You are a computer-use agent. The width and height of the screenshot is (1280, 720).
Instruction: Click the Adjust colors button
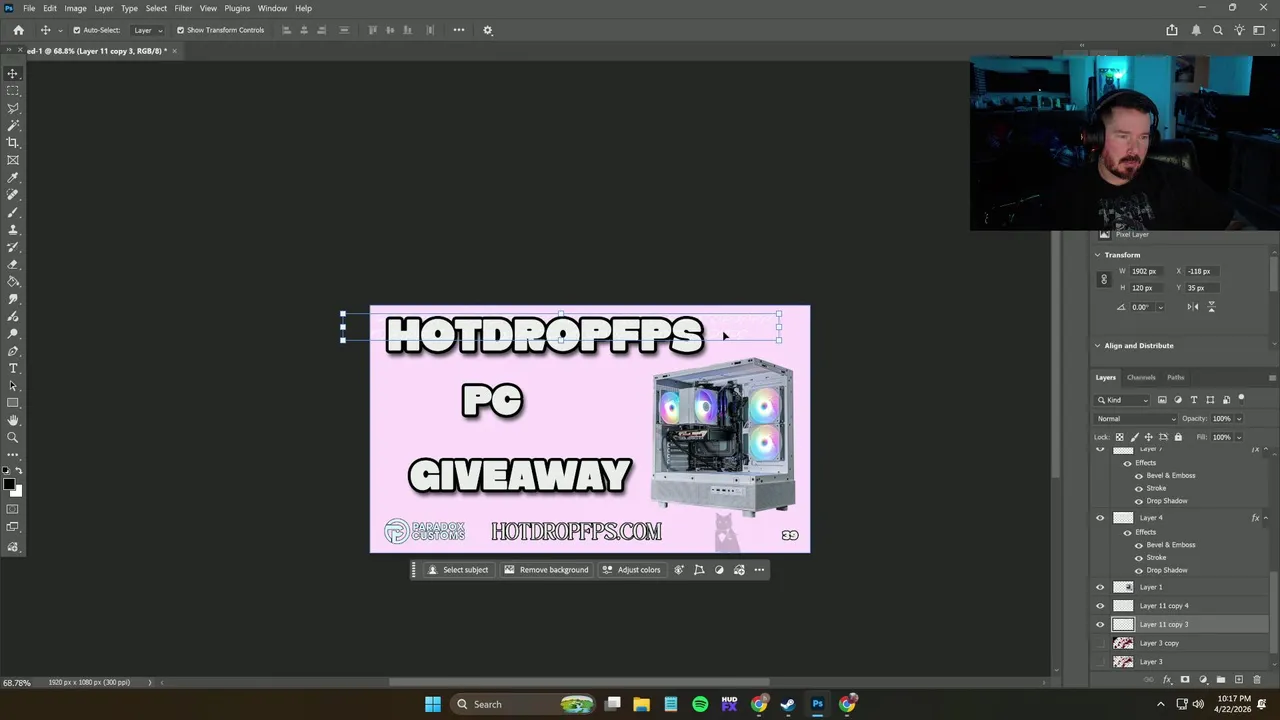tap(631, 570)
